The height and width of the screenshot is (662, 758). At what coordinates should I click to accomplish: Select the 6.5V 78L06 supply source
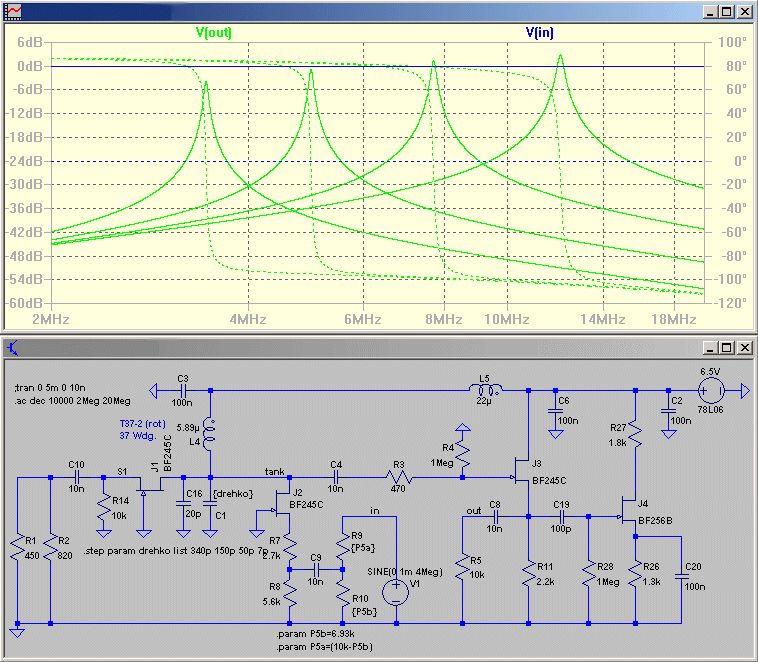pos(711,390)
